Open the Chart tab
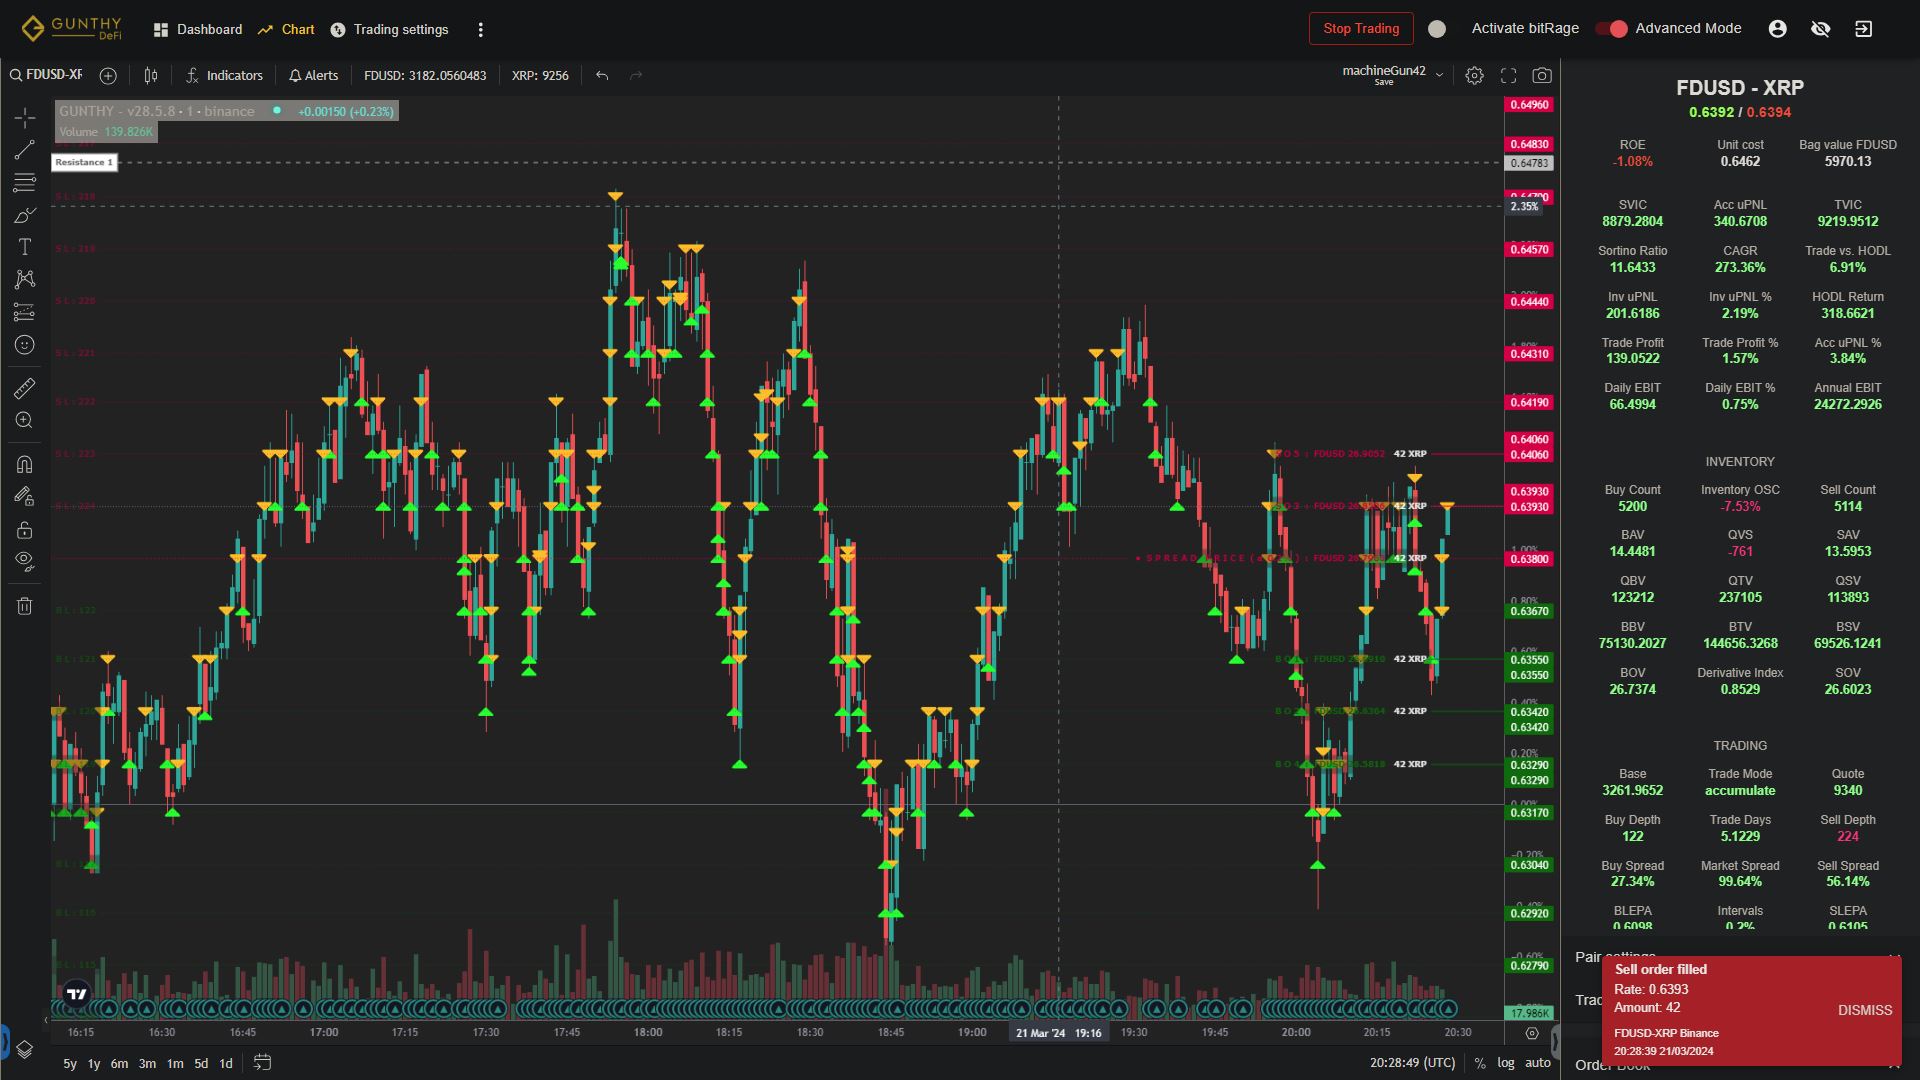The image size is (1920, 1080). [286, 29]
